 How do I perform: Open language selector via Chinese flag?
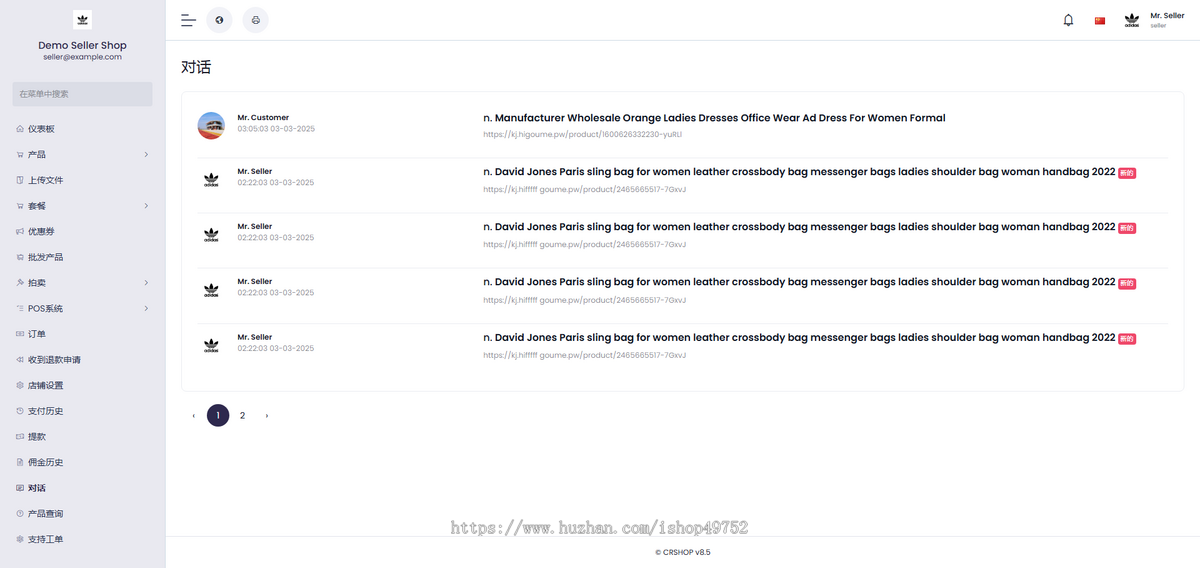[x=1100, y=20]
